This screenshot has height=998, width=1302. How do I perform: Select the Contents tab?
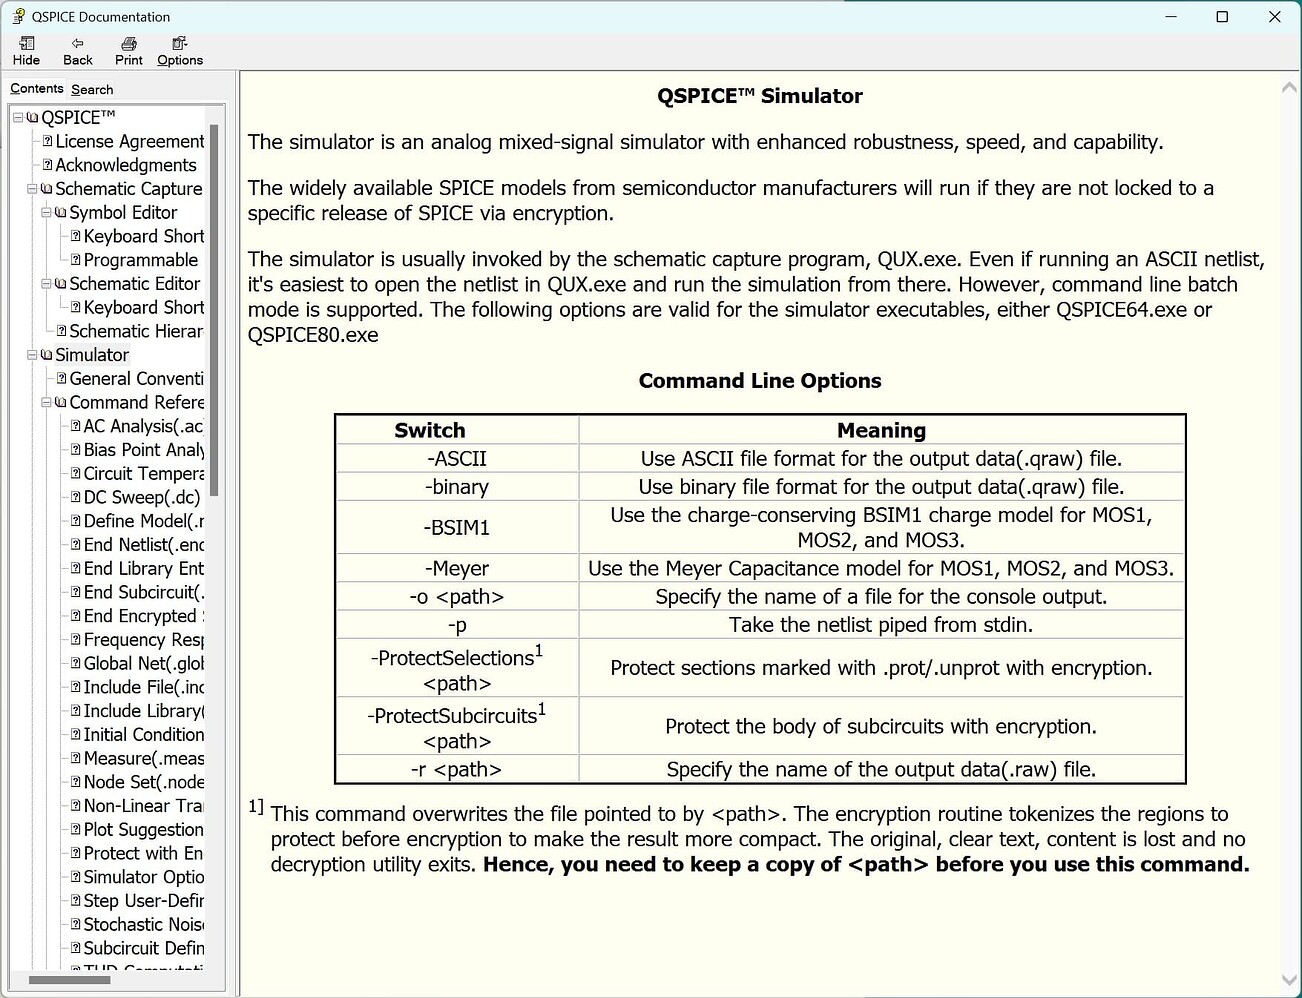36,88
